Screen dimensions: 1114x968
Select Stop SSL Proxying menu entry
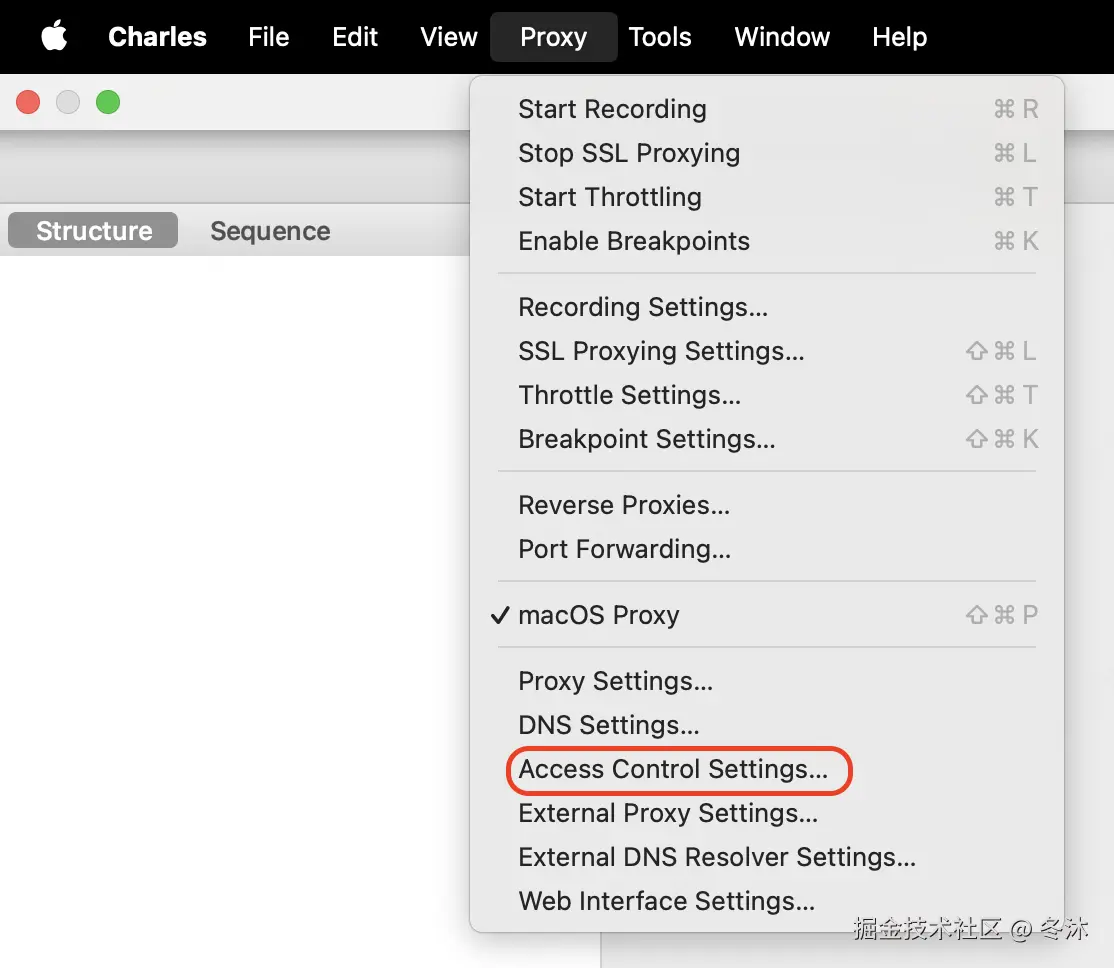(629, 153)
